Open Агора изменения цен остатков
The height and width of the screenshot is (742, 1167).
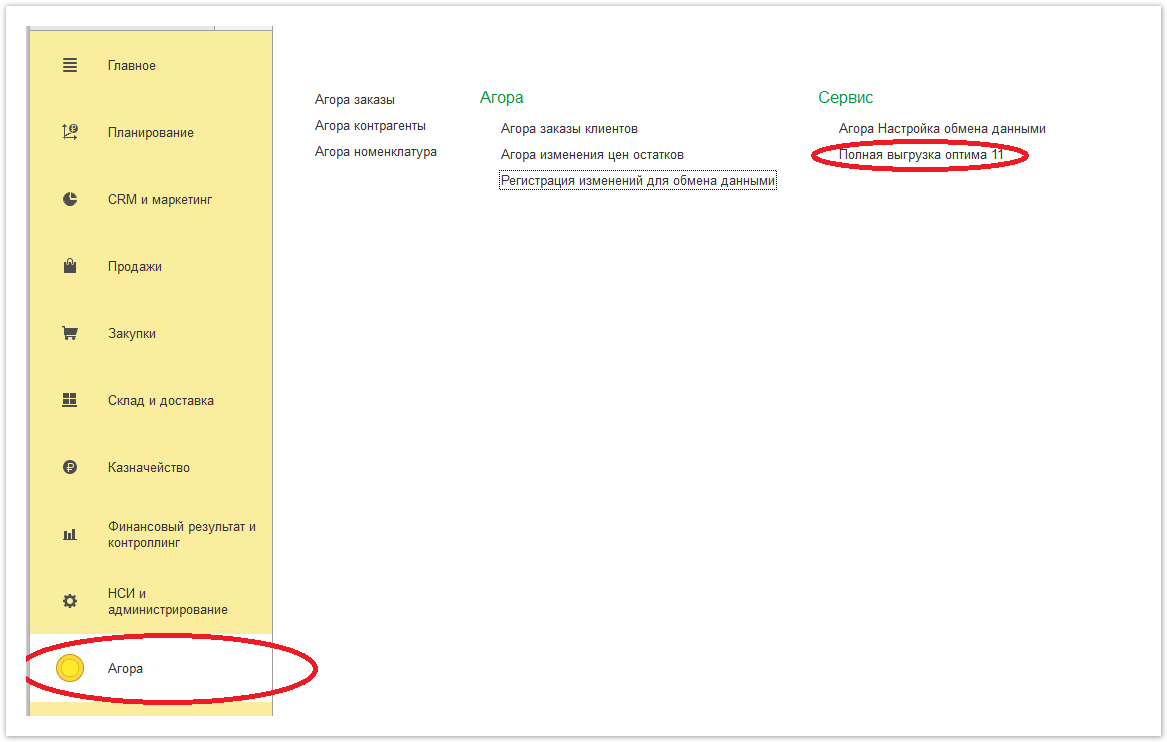click(592, 155)
